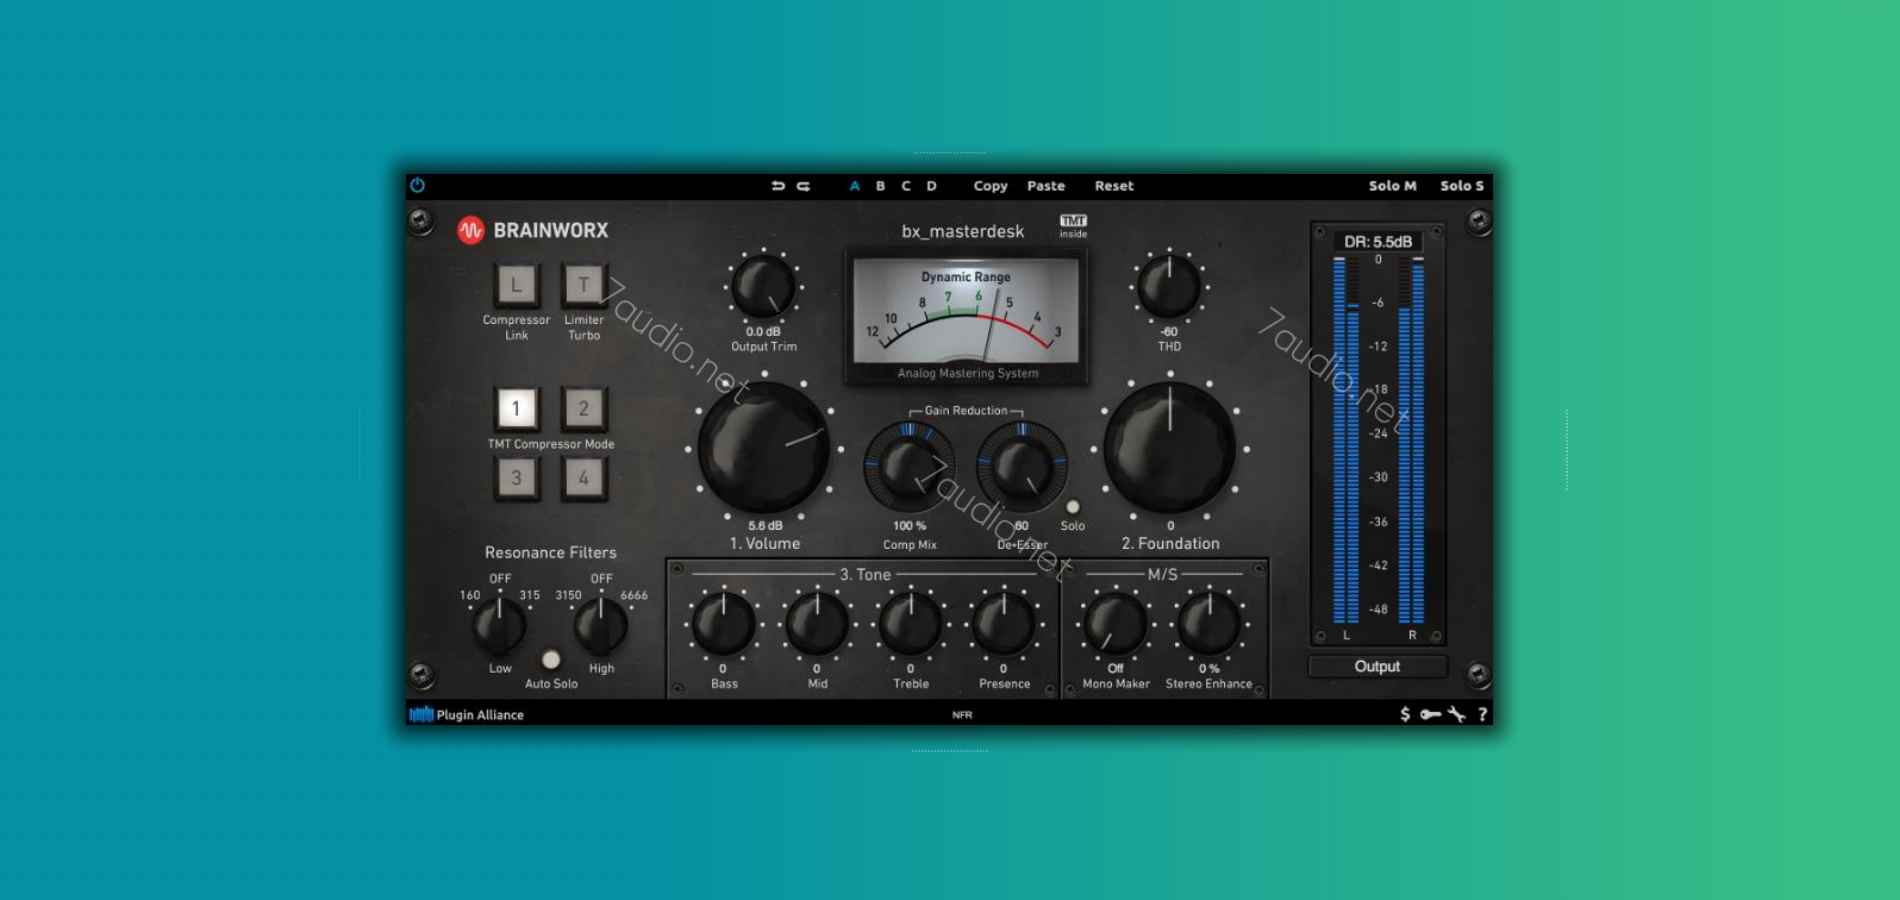
Task: Click the right channel output meter
Action: click(x=1411, y=440)
